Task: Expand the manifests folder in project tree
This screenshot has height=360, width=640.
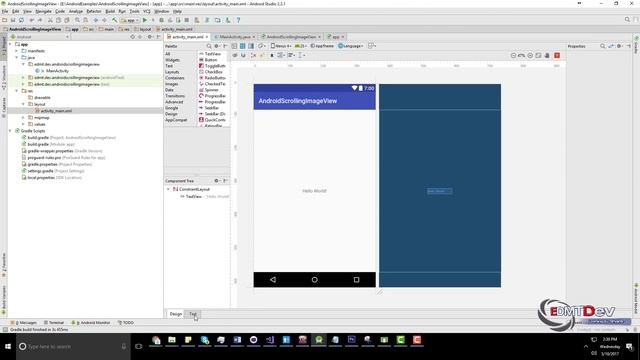Action: (17, 51)
